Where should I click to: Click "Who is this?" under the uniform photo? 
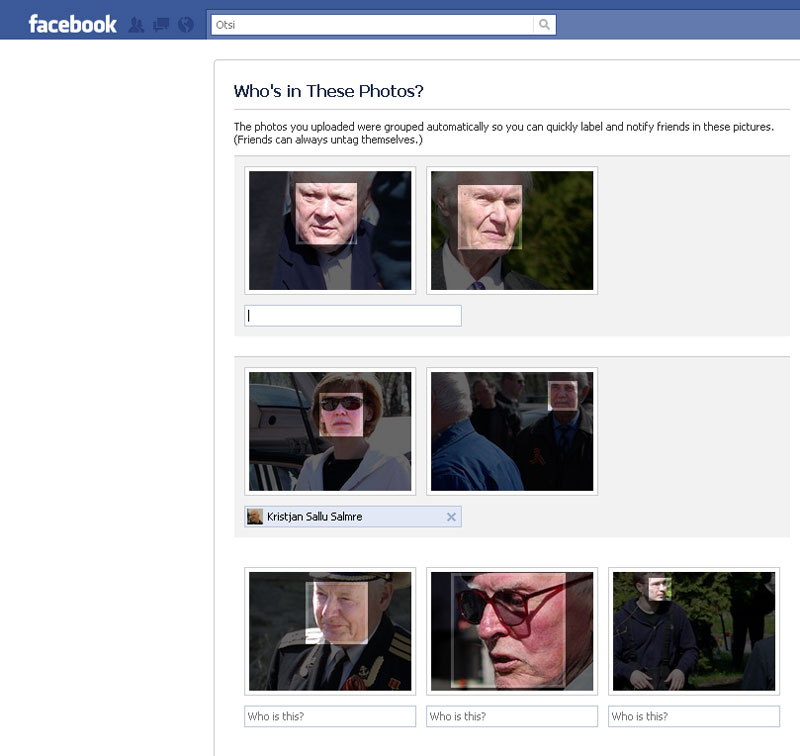[x=330, y=716]
